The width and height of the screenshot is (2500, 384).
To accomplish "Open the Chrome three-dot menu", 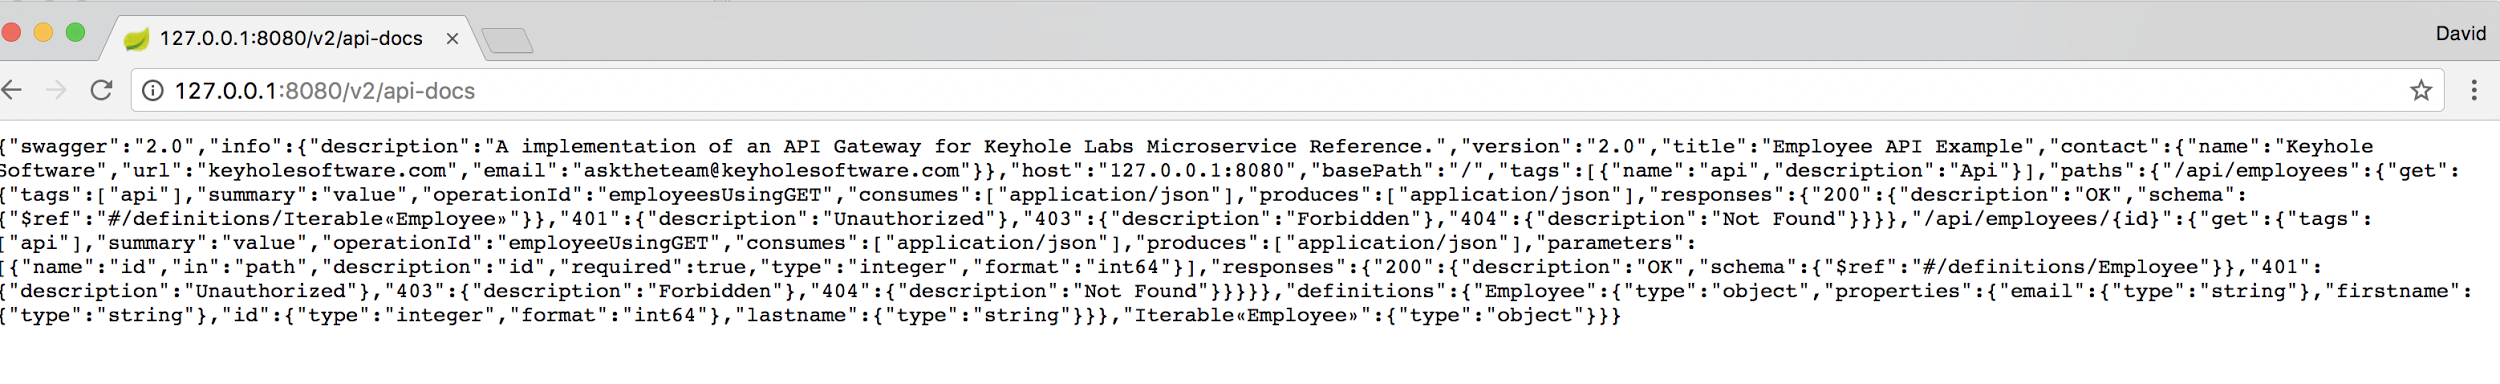I will point(2474,90).
